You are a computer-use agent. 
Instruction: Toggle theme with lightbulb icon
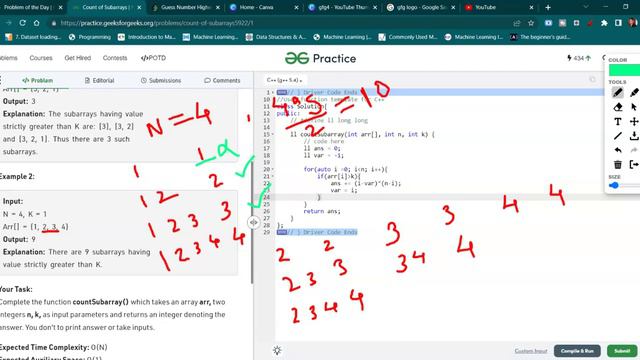point(277,350)
